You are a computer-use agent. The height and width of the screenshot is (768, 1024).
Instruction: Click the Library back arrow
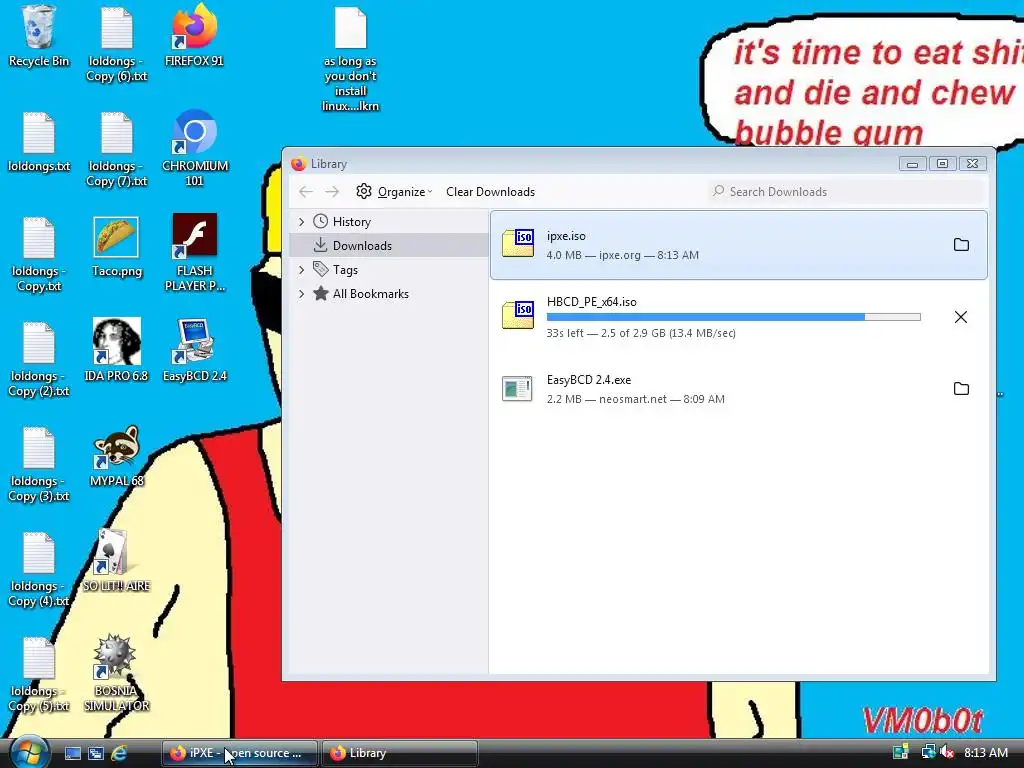(x=306, y=191)
